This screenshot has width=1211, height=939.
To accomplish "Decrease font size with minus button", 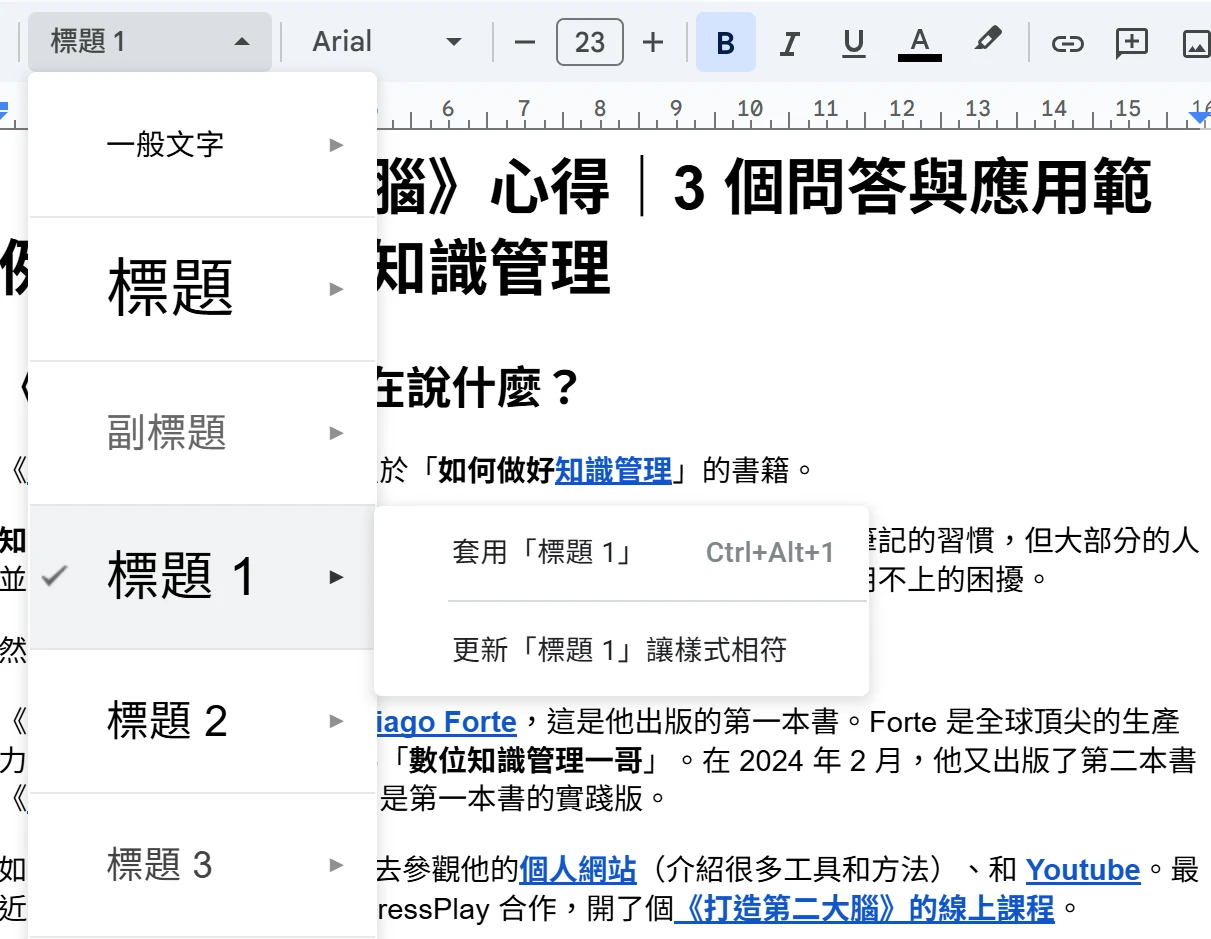I will [x=526, y=42].
